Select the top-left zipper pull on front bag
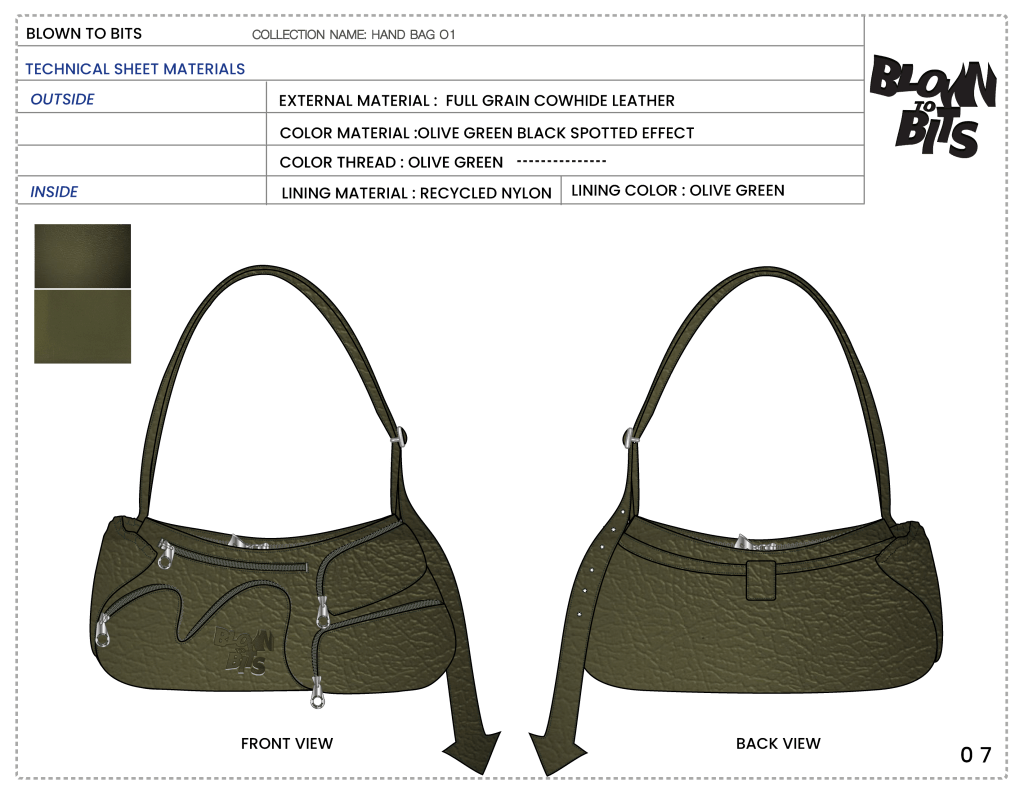The width and height of the screenshot is (1024, 791). (x=164, y=553)
